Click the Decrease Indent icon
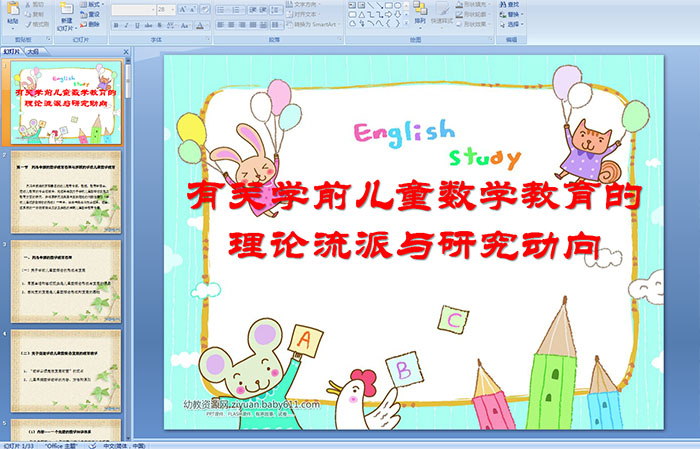Image resolution: width=700 pixels, height=449 pixels. (253, 10)
